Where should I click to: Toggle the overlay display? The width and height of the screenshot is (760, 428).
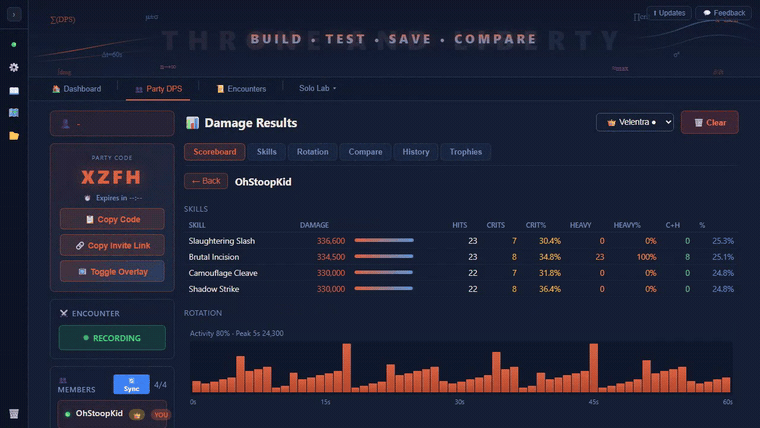click(112, 271)
